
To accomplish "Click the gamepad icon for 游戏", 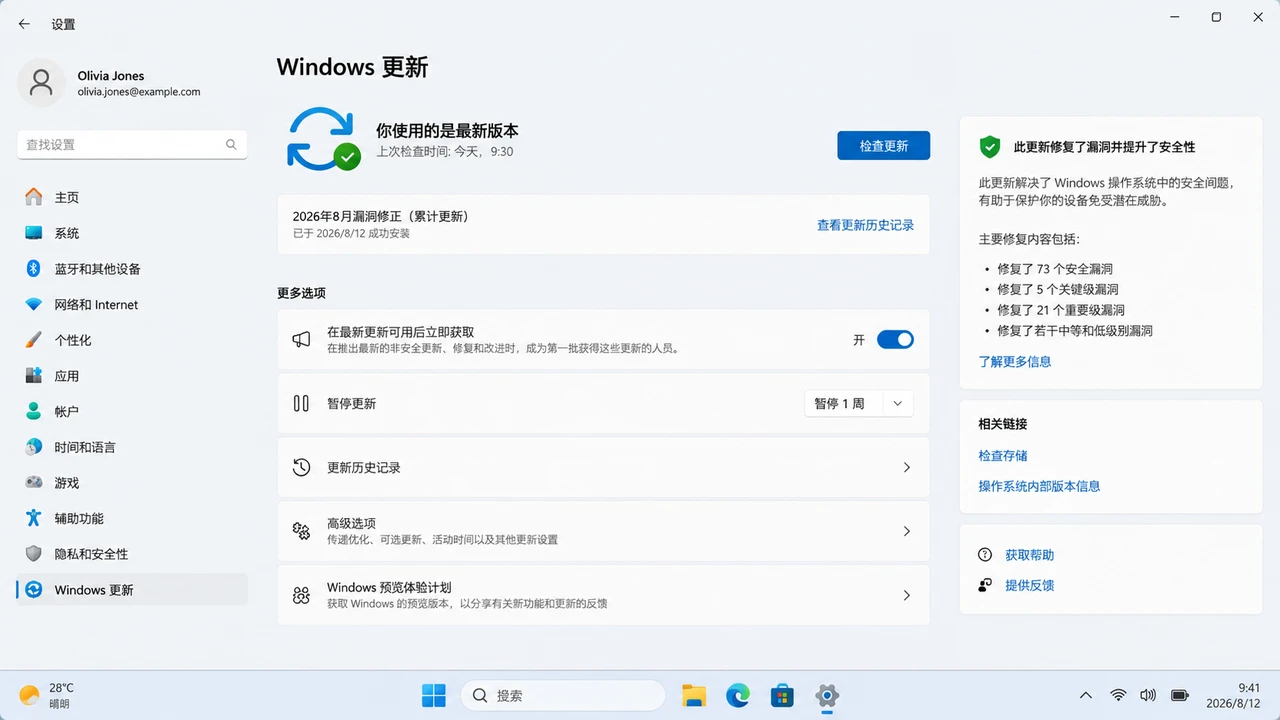I will pyautogui.click(x=34, y=482).
